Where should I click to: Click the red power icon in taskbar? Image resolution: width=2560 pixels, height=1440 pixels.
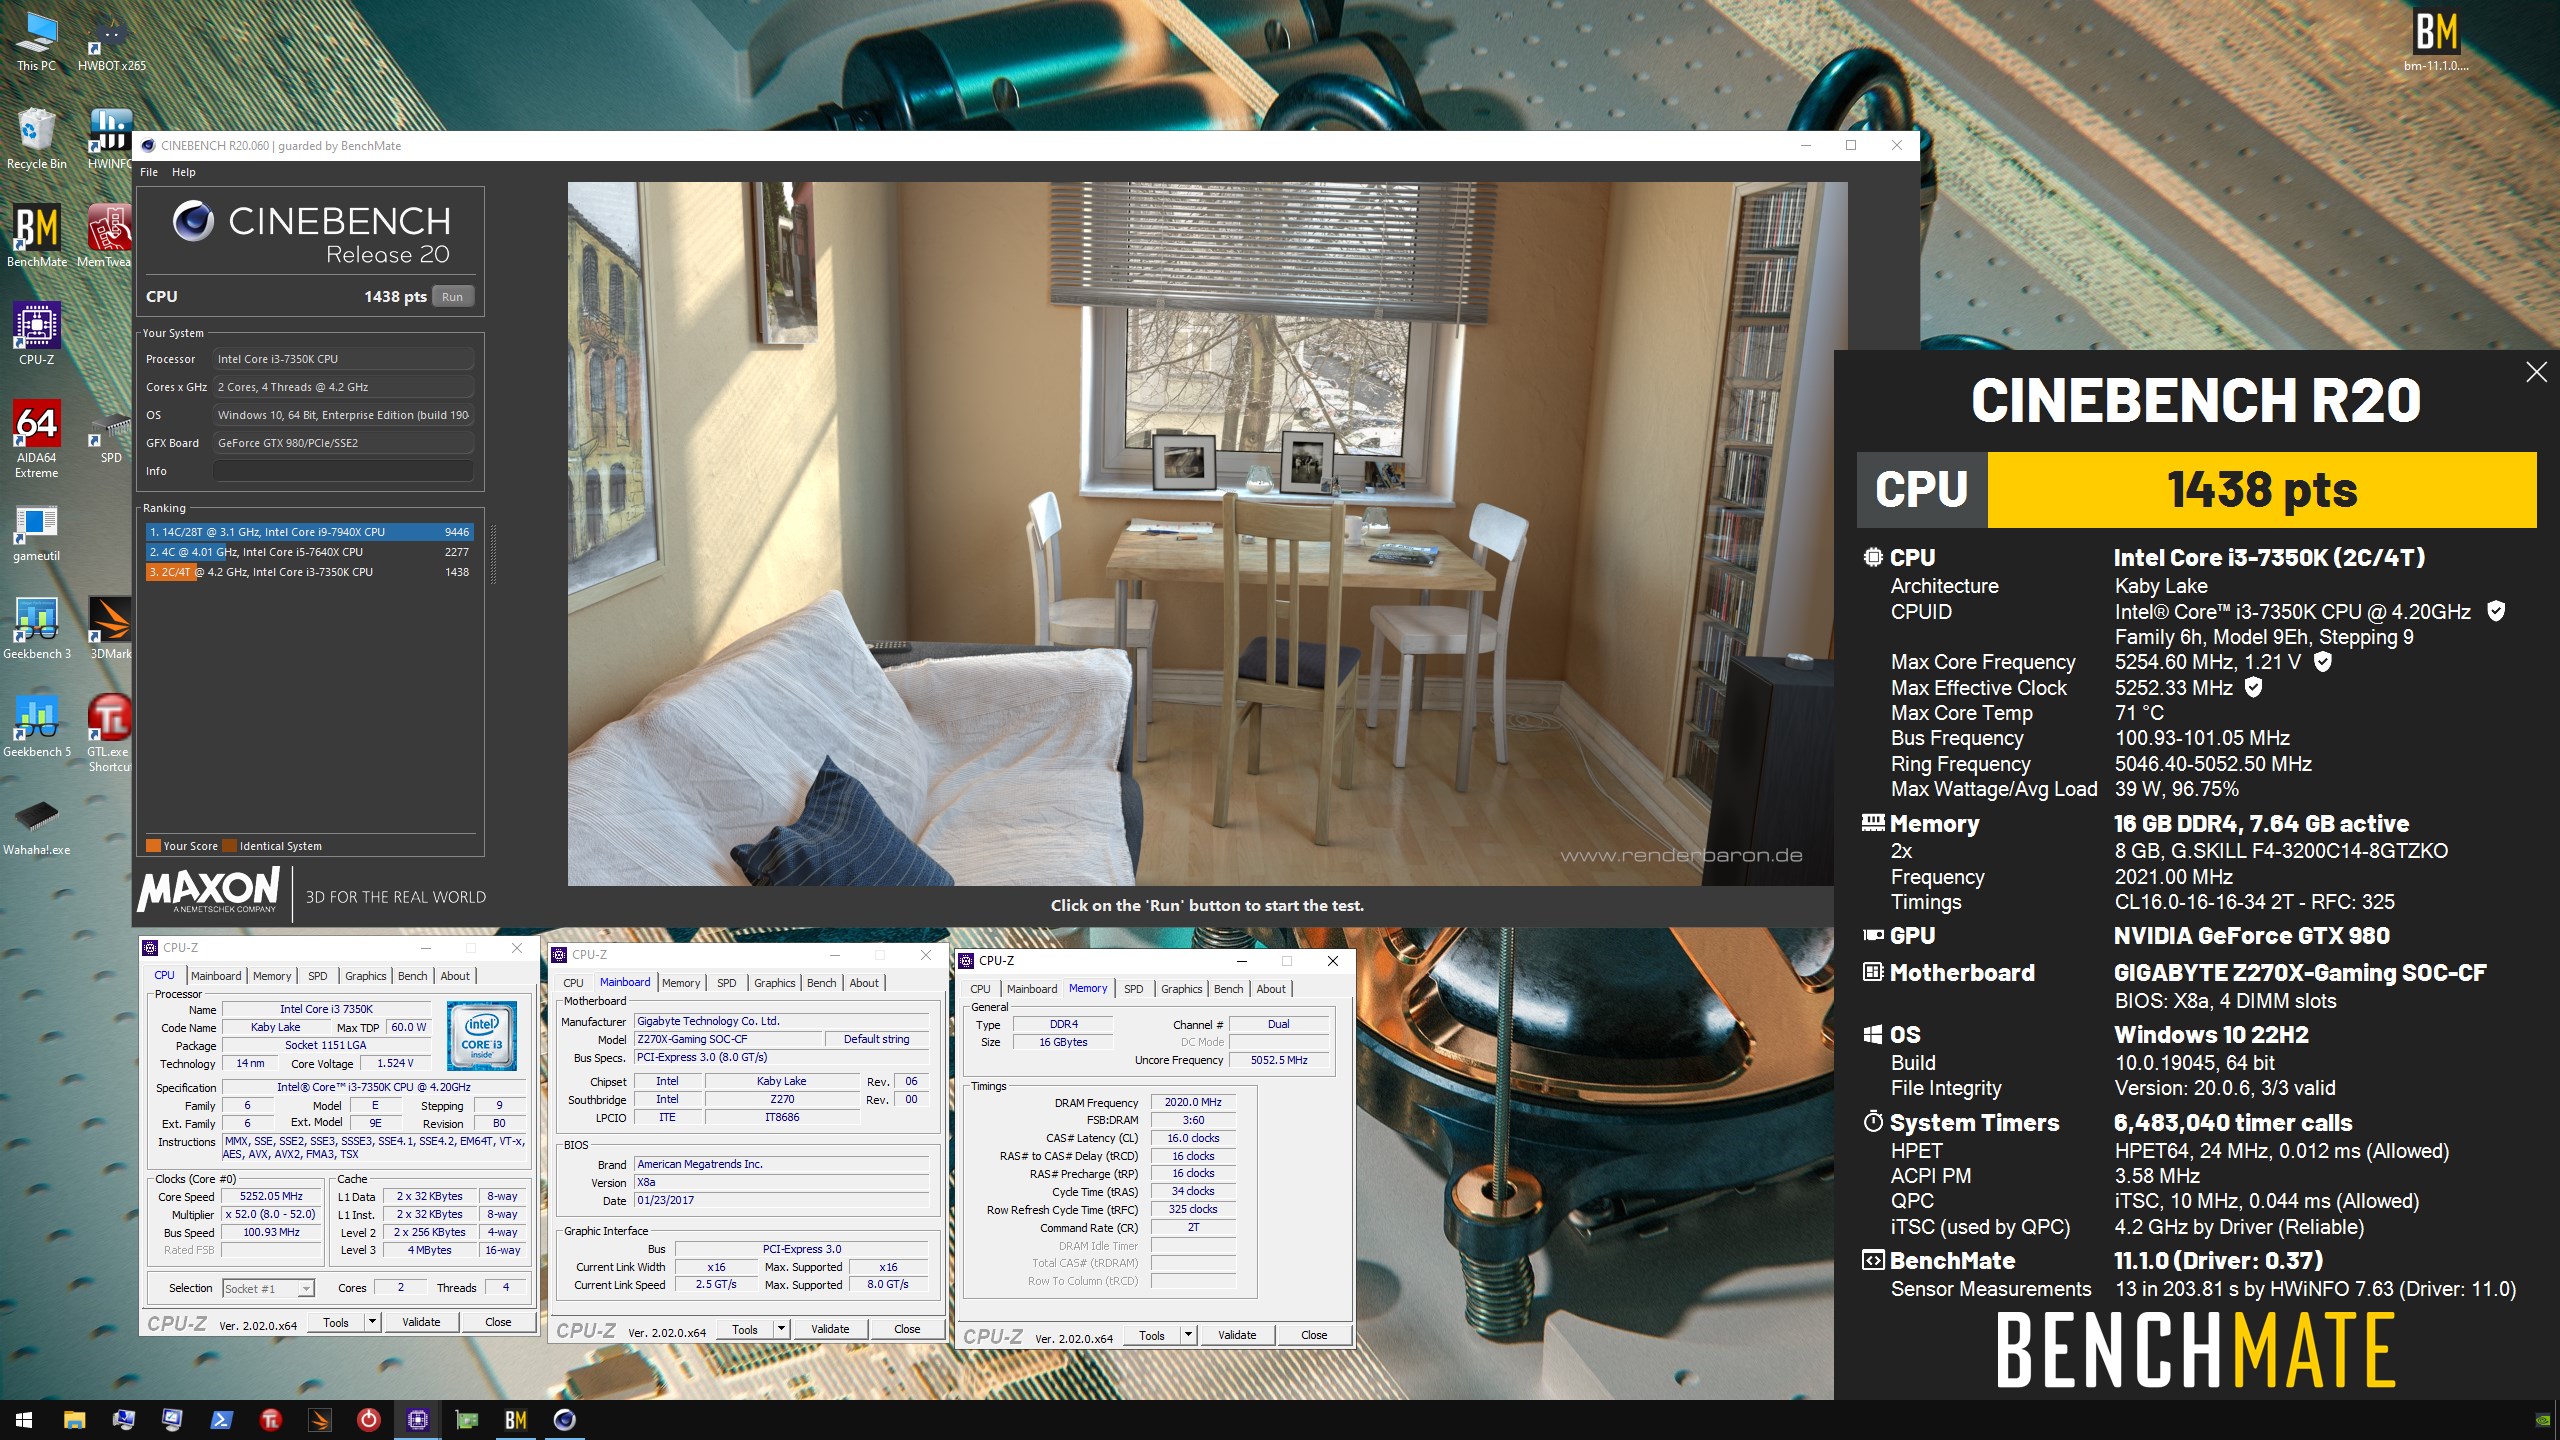tap(368, 1420)
